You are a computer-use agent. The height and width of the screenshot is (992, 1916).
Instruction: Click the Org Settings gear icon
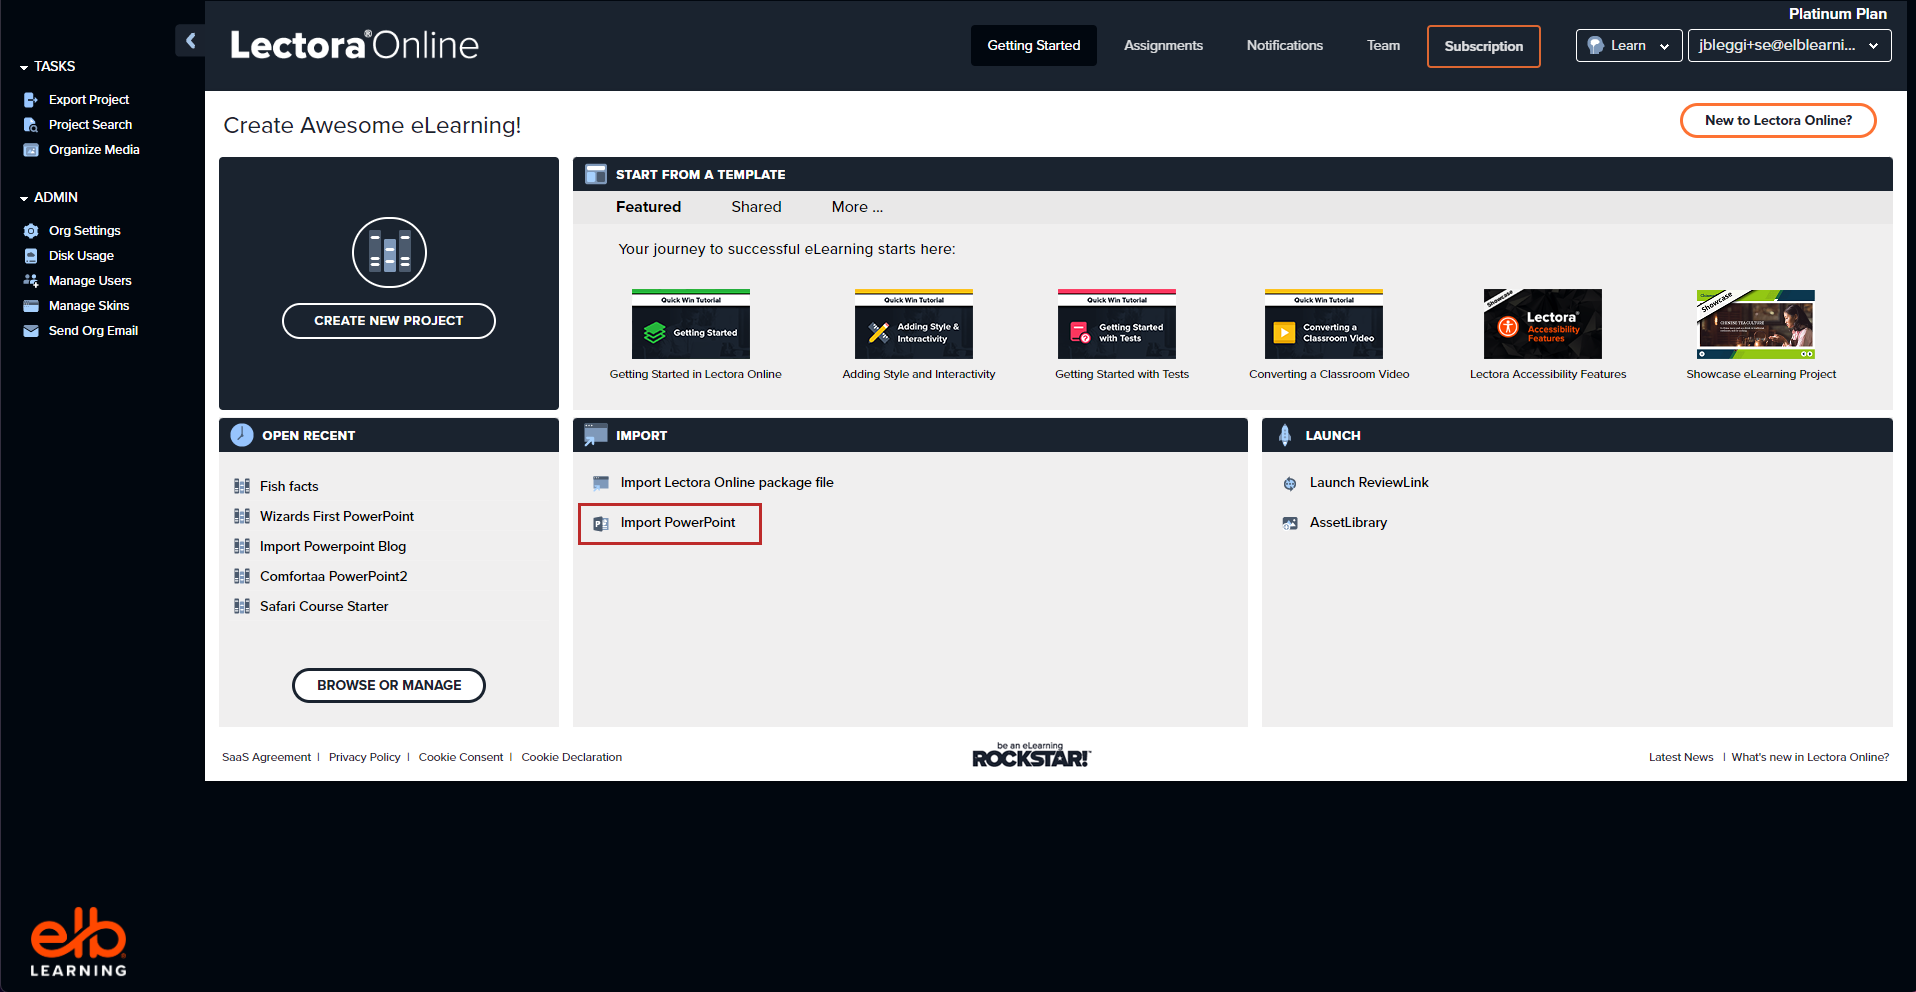click(x=31, y=231)
